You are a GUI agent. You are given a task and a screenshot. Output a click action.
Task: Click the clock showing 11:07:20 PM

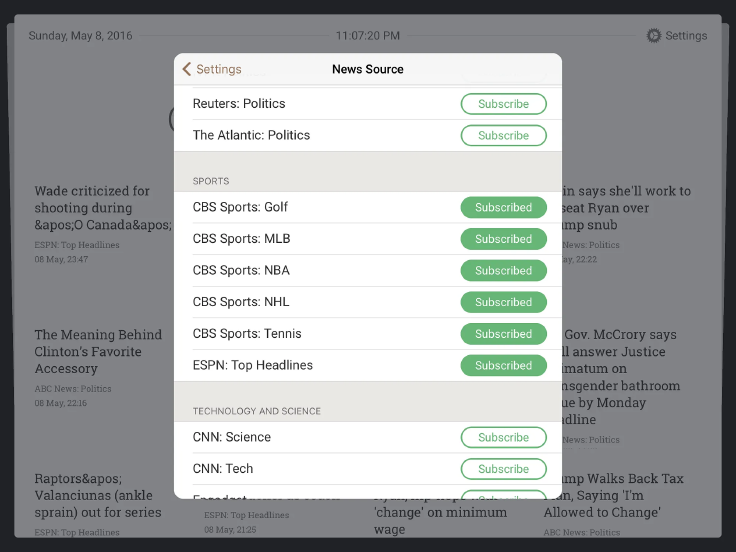pyautogui.click(x=368, y=36)
